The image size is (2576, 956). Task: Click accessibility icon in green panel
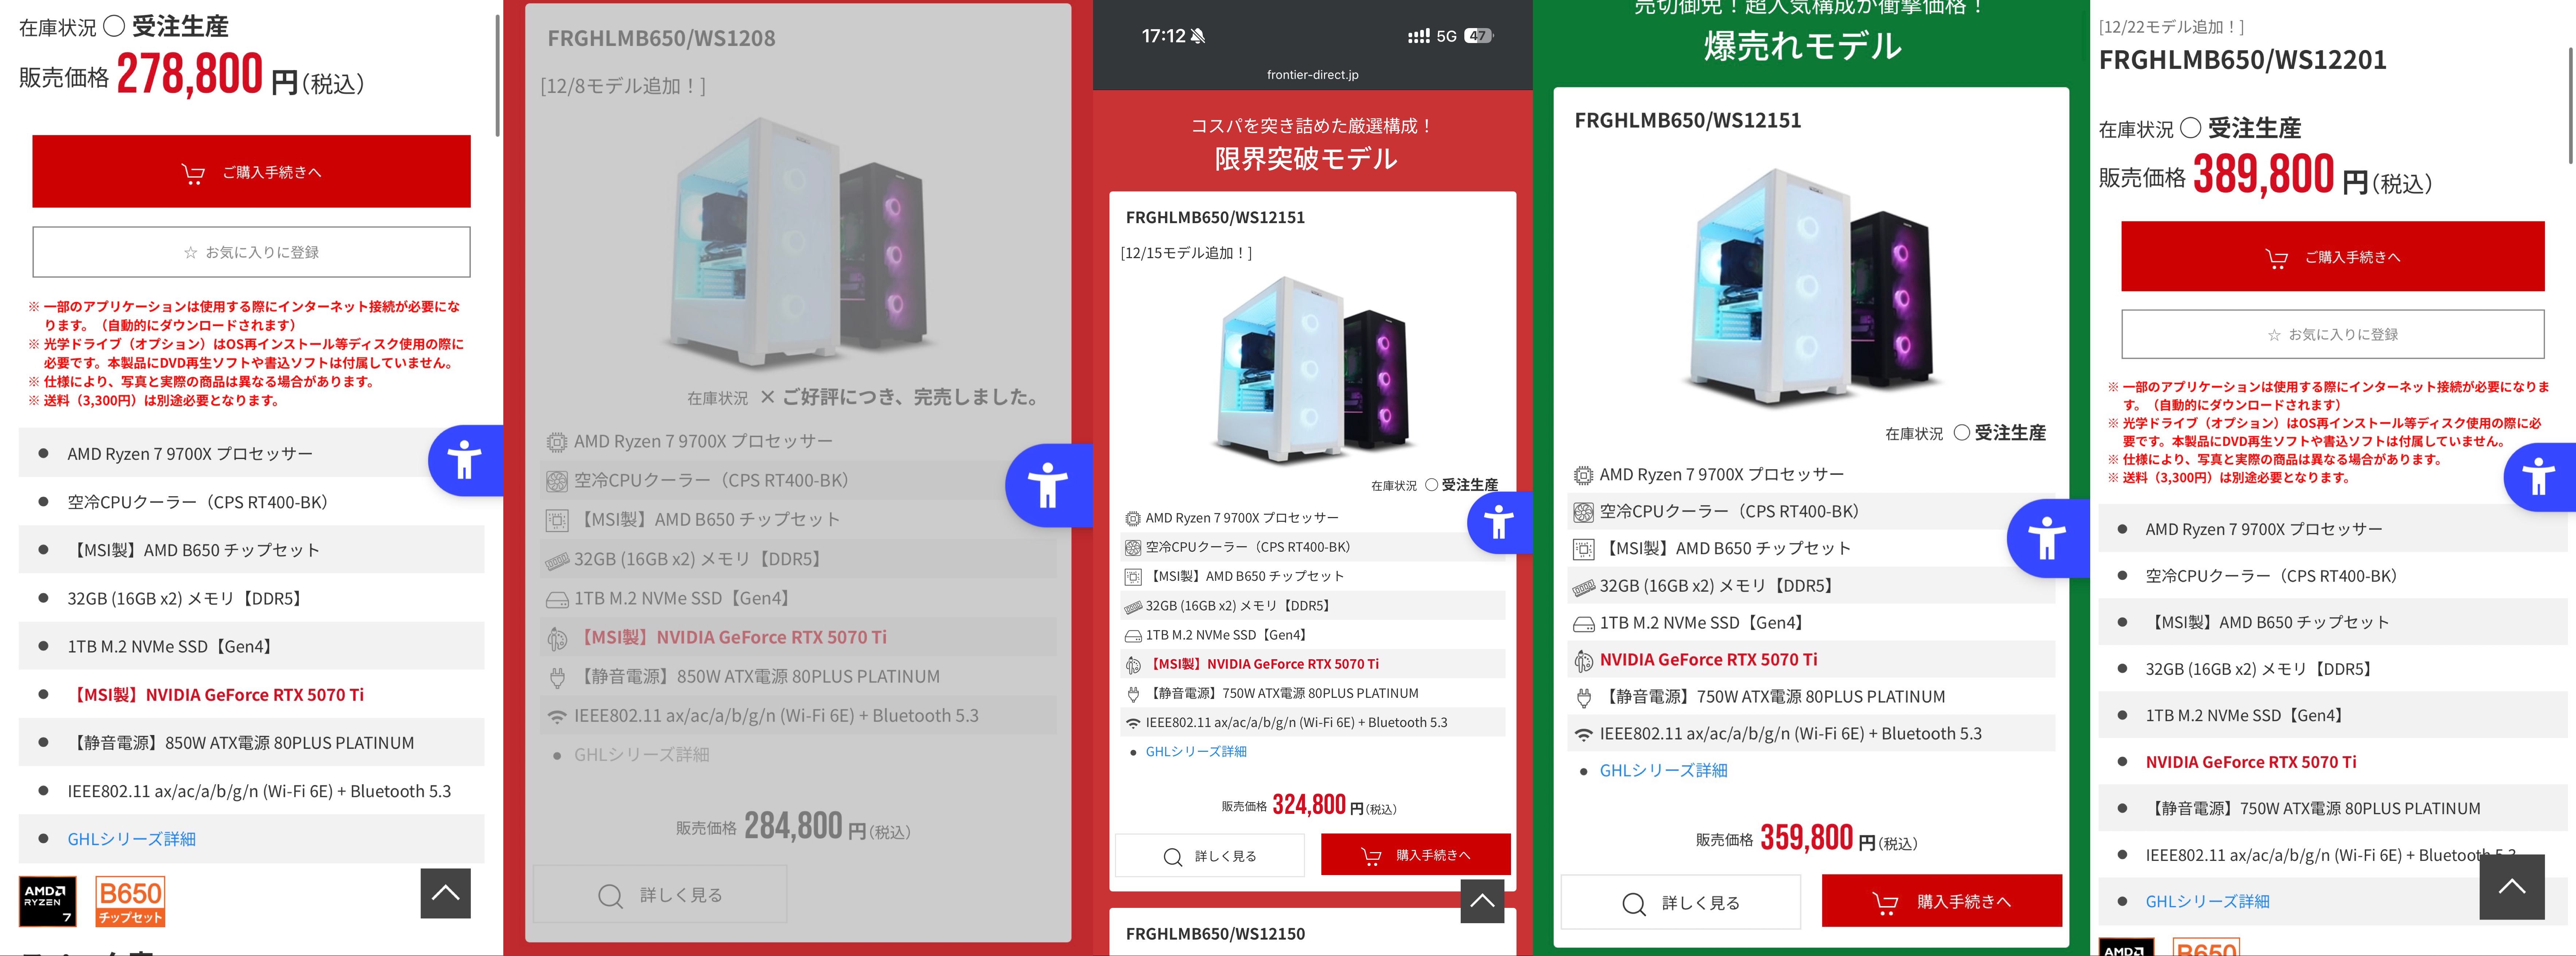pyautogui.click(x=2047, y=538)
